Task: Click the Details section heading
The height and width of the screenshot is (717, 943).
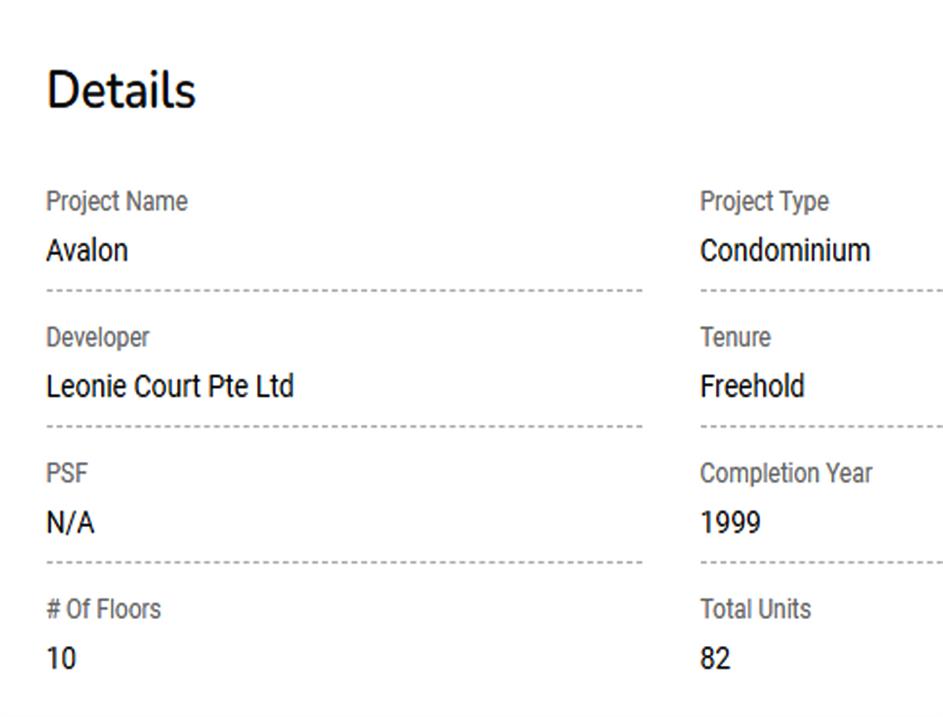Action: click(x=121, y=90)
